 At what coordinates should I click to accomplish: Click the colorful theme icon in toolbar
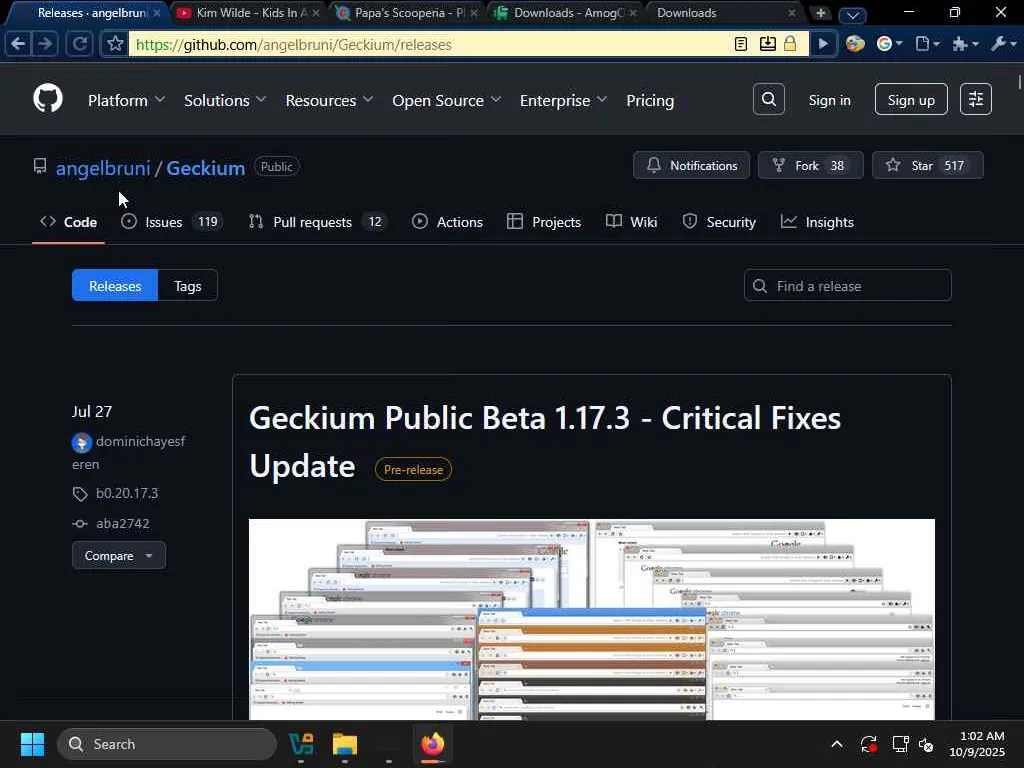coord(855,44)
